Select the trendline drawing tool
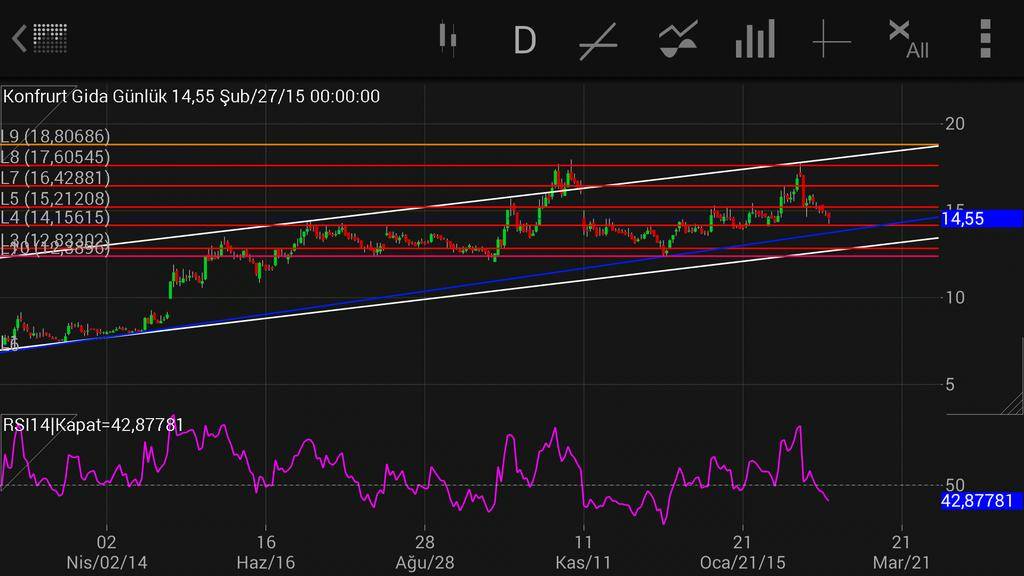1024x576 pixels. (598, 41)
